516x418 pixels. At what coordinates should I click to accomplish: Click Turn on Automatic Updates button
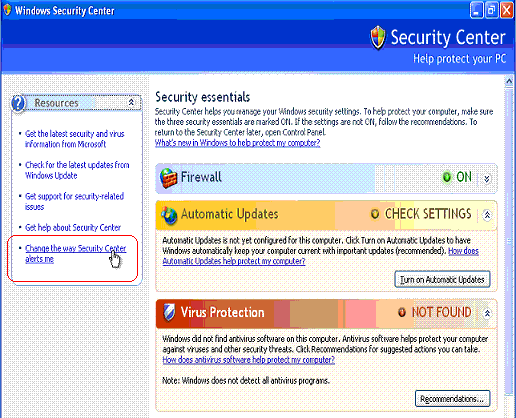(x=442, y=279)
